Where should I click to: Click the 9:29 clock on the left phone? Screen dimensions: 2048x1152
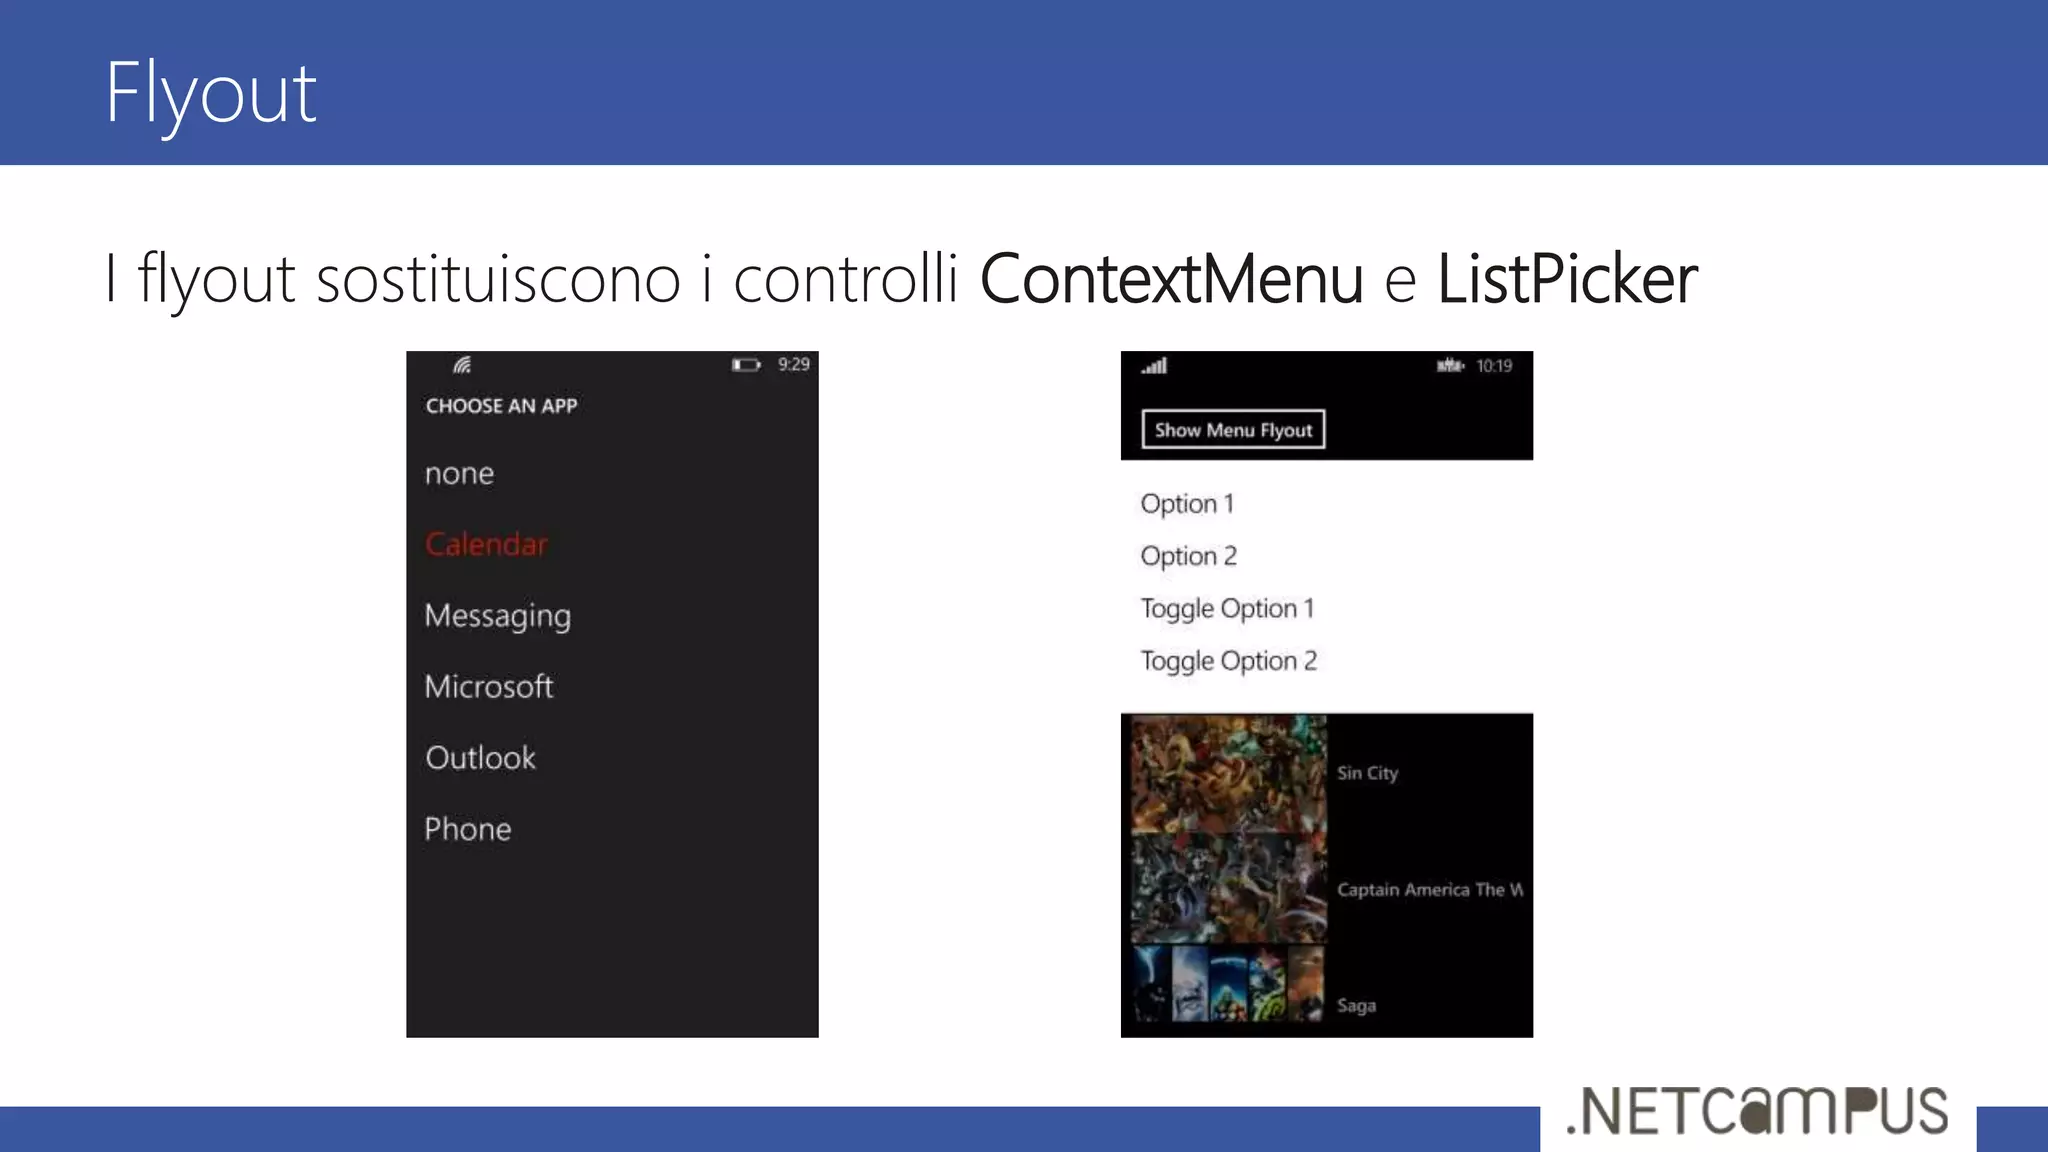(794, 365)
